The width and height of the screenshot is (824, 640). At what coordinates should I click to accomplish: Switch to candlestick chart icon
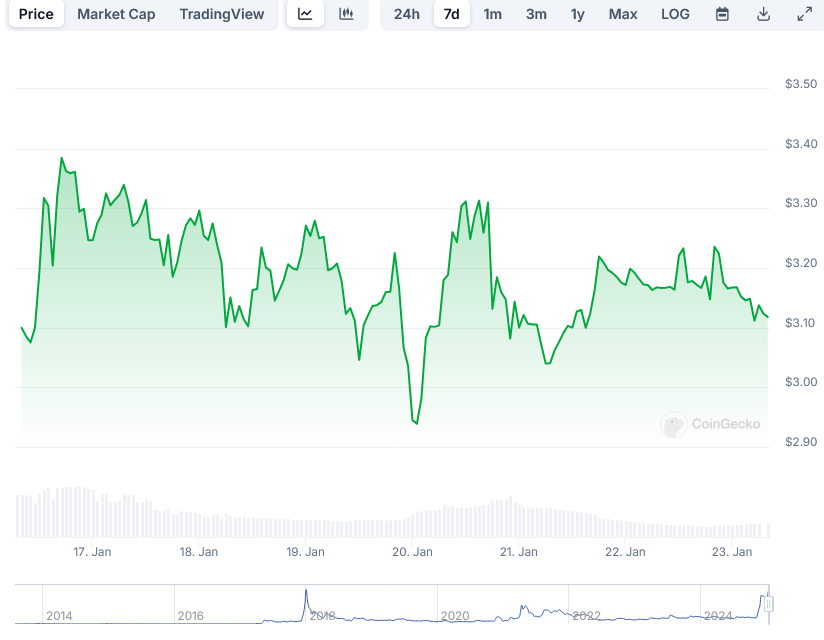click(346, 14)
